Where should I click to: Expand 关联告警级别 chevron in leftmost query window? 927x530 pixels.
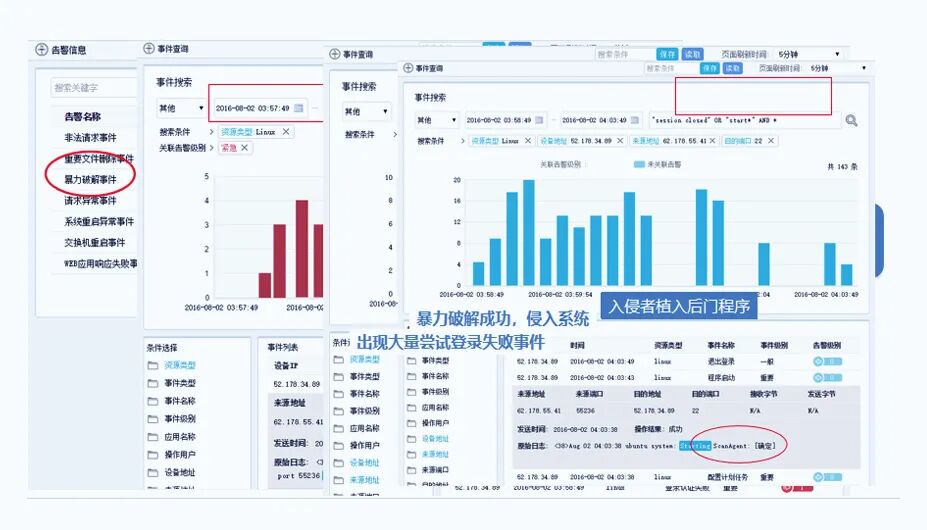(x=212, y=148)
